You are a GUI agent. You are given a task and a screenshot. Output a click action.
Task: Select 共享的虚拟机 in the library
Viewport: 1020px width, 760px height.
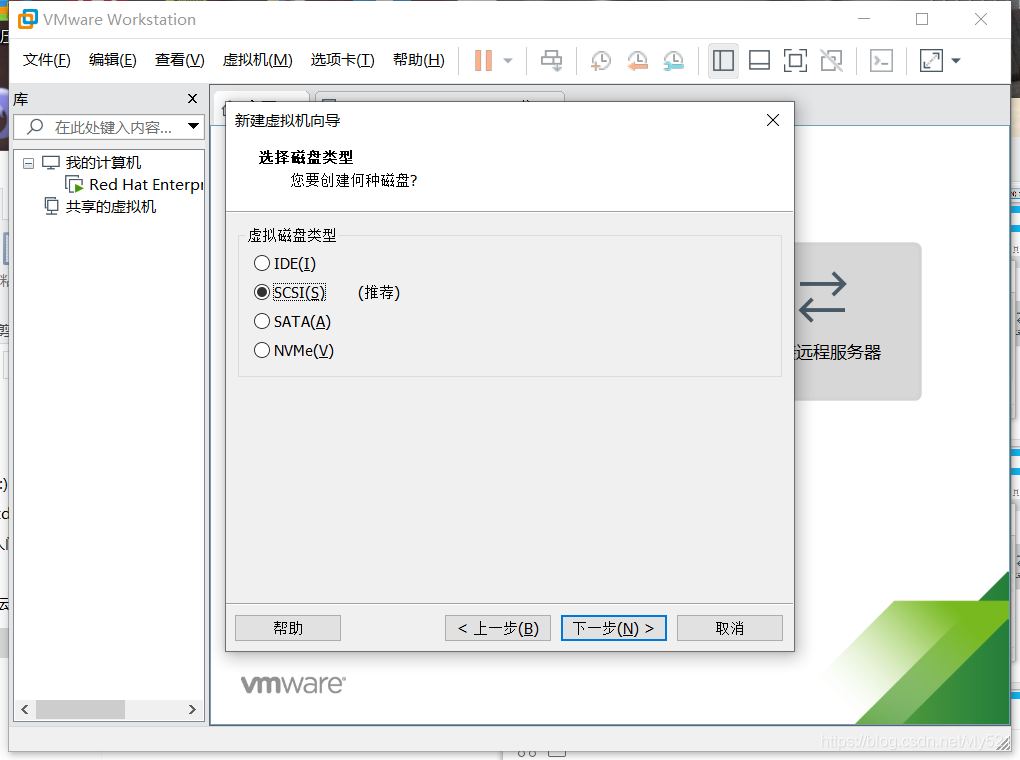click(111, 207)
